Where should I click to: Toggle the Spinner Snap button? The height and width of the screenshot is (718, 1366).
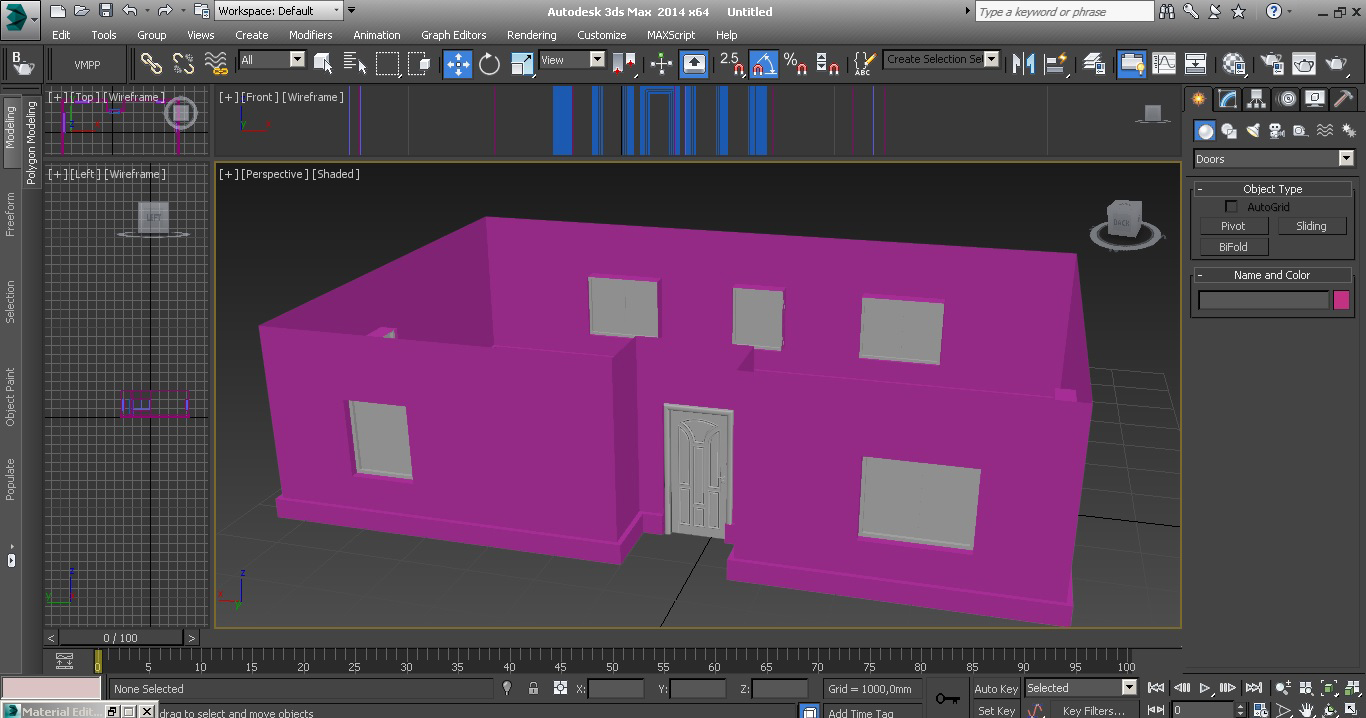[827, 64]
